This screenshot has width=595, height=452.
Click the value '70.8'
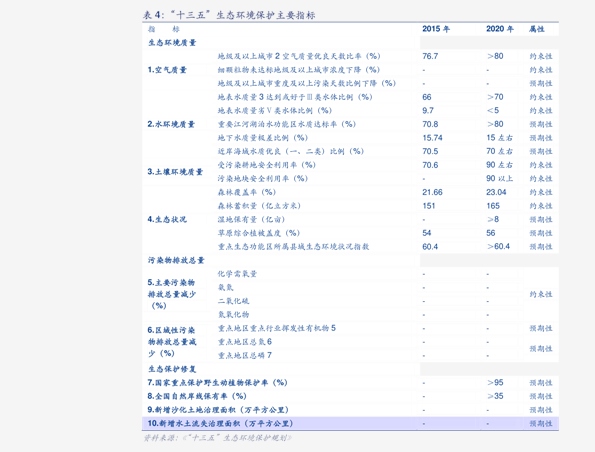[x=430, y=124]
